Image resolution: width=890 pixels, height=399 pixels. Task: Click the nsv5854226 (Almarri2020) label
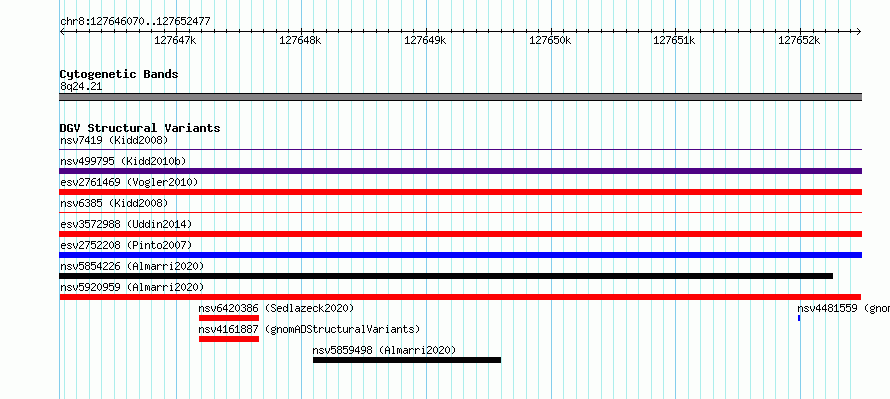[132, 266]
